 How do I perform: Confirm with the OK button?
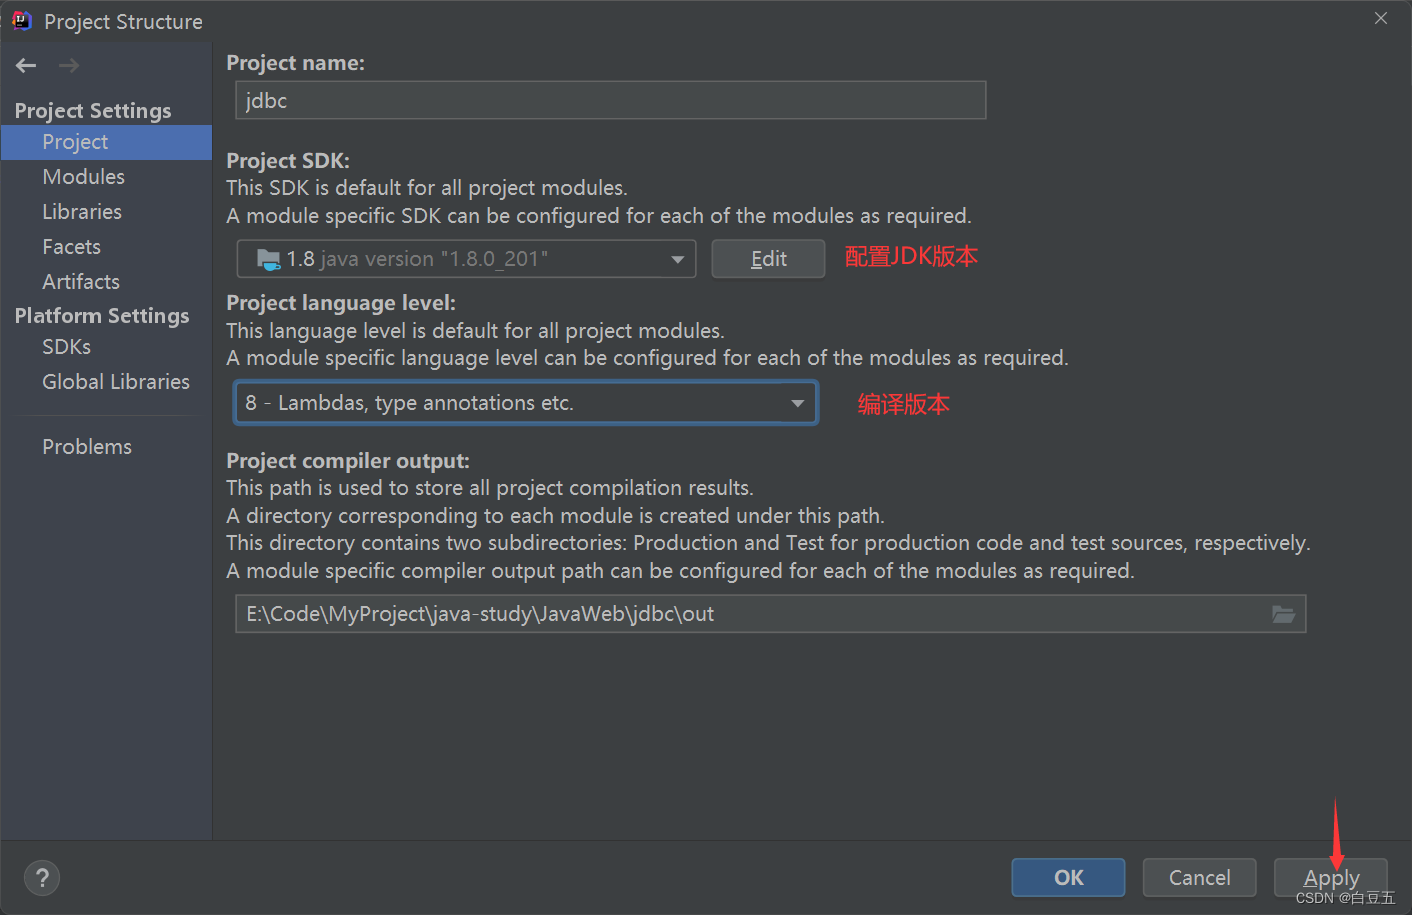click(x=1068, y=878)
